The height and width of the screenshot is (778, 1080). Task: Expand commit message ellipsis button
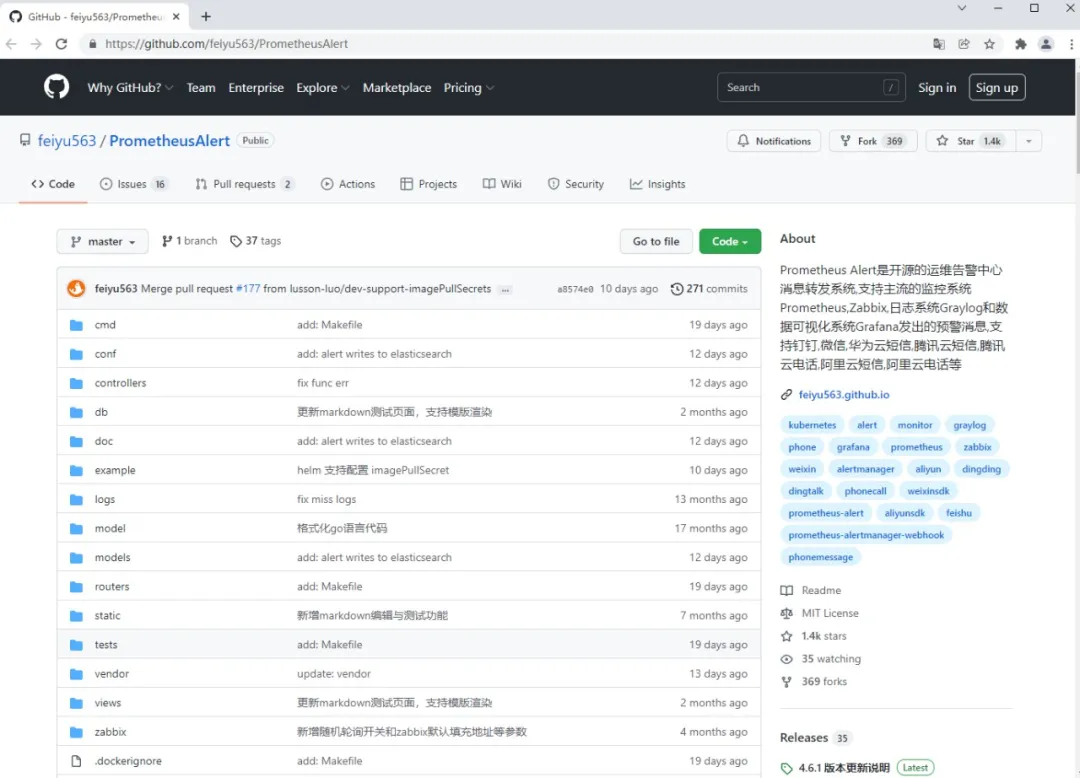pos(506,289)
